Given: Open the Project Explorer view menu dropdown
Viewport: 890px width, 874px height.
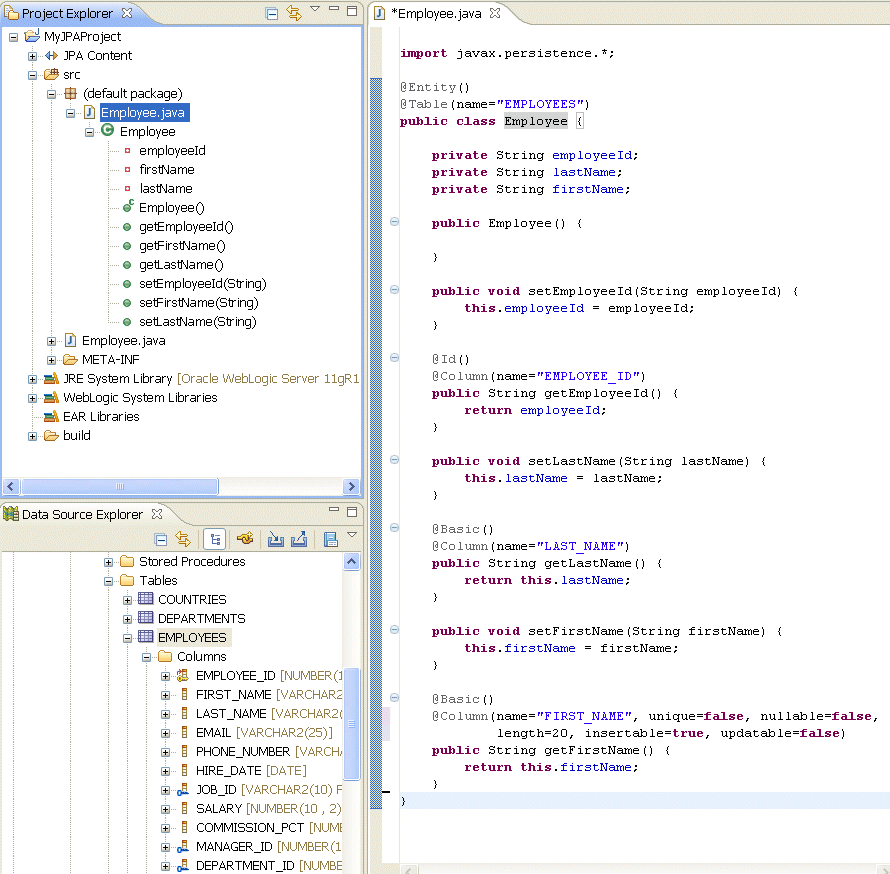Looking at the screenshot, I should tap(313, 8).
